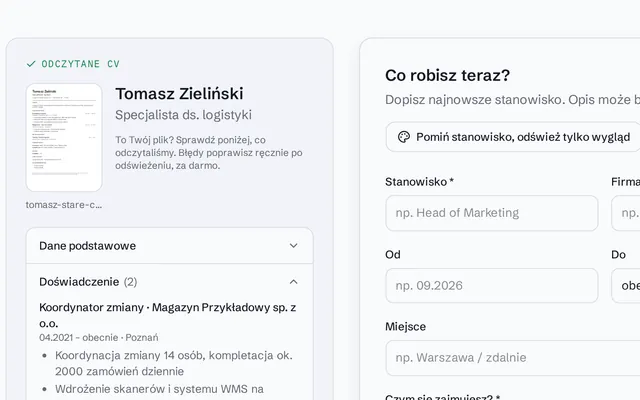The height and width of the screenshot is (400, 640).
Task: Click the Koordynator zmiany job title entry
Action: coord(168,315)
